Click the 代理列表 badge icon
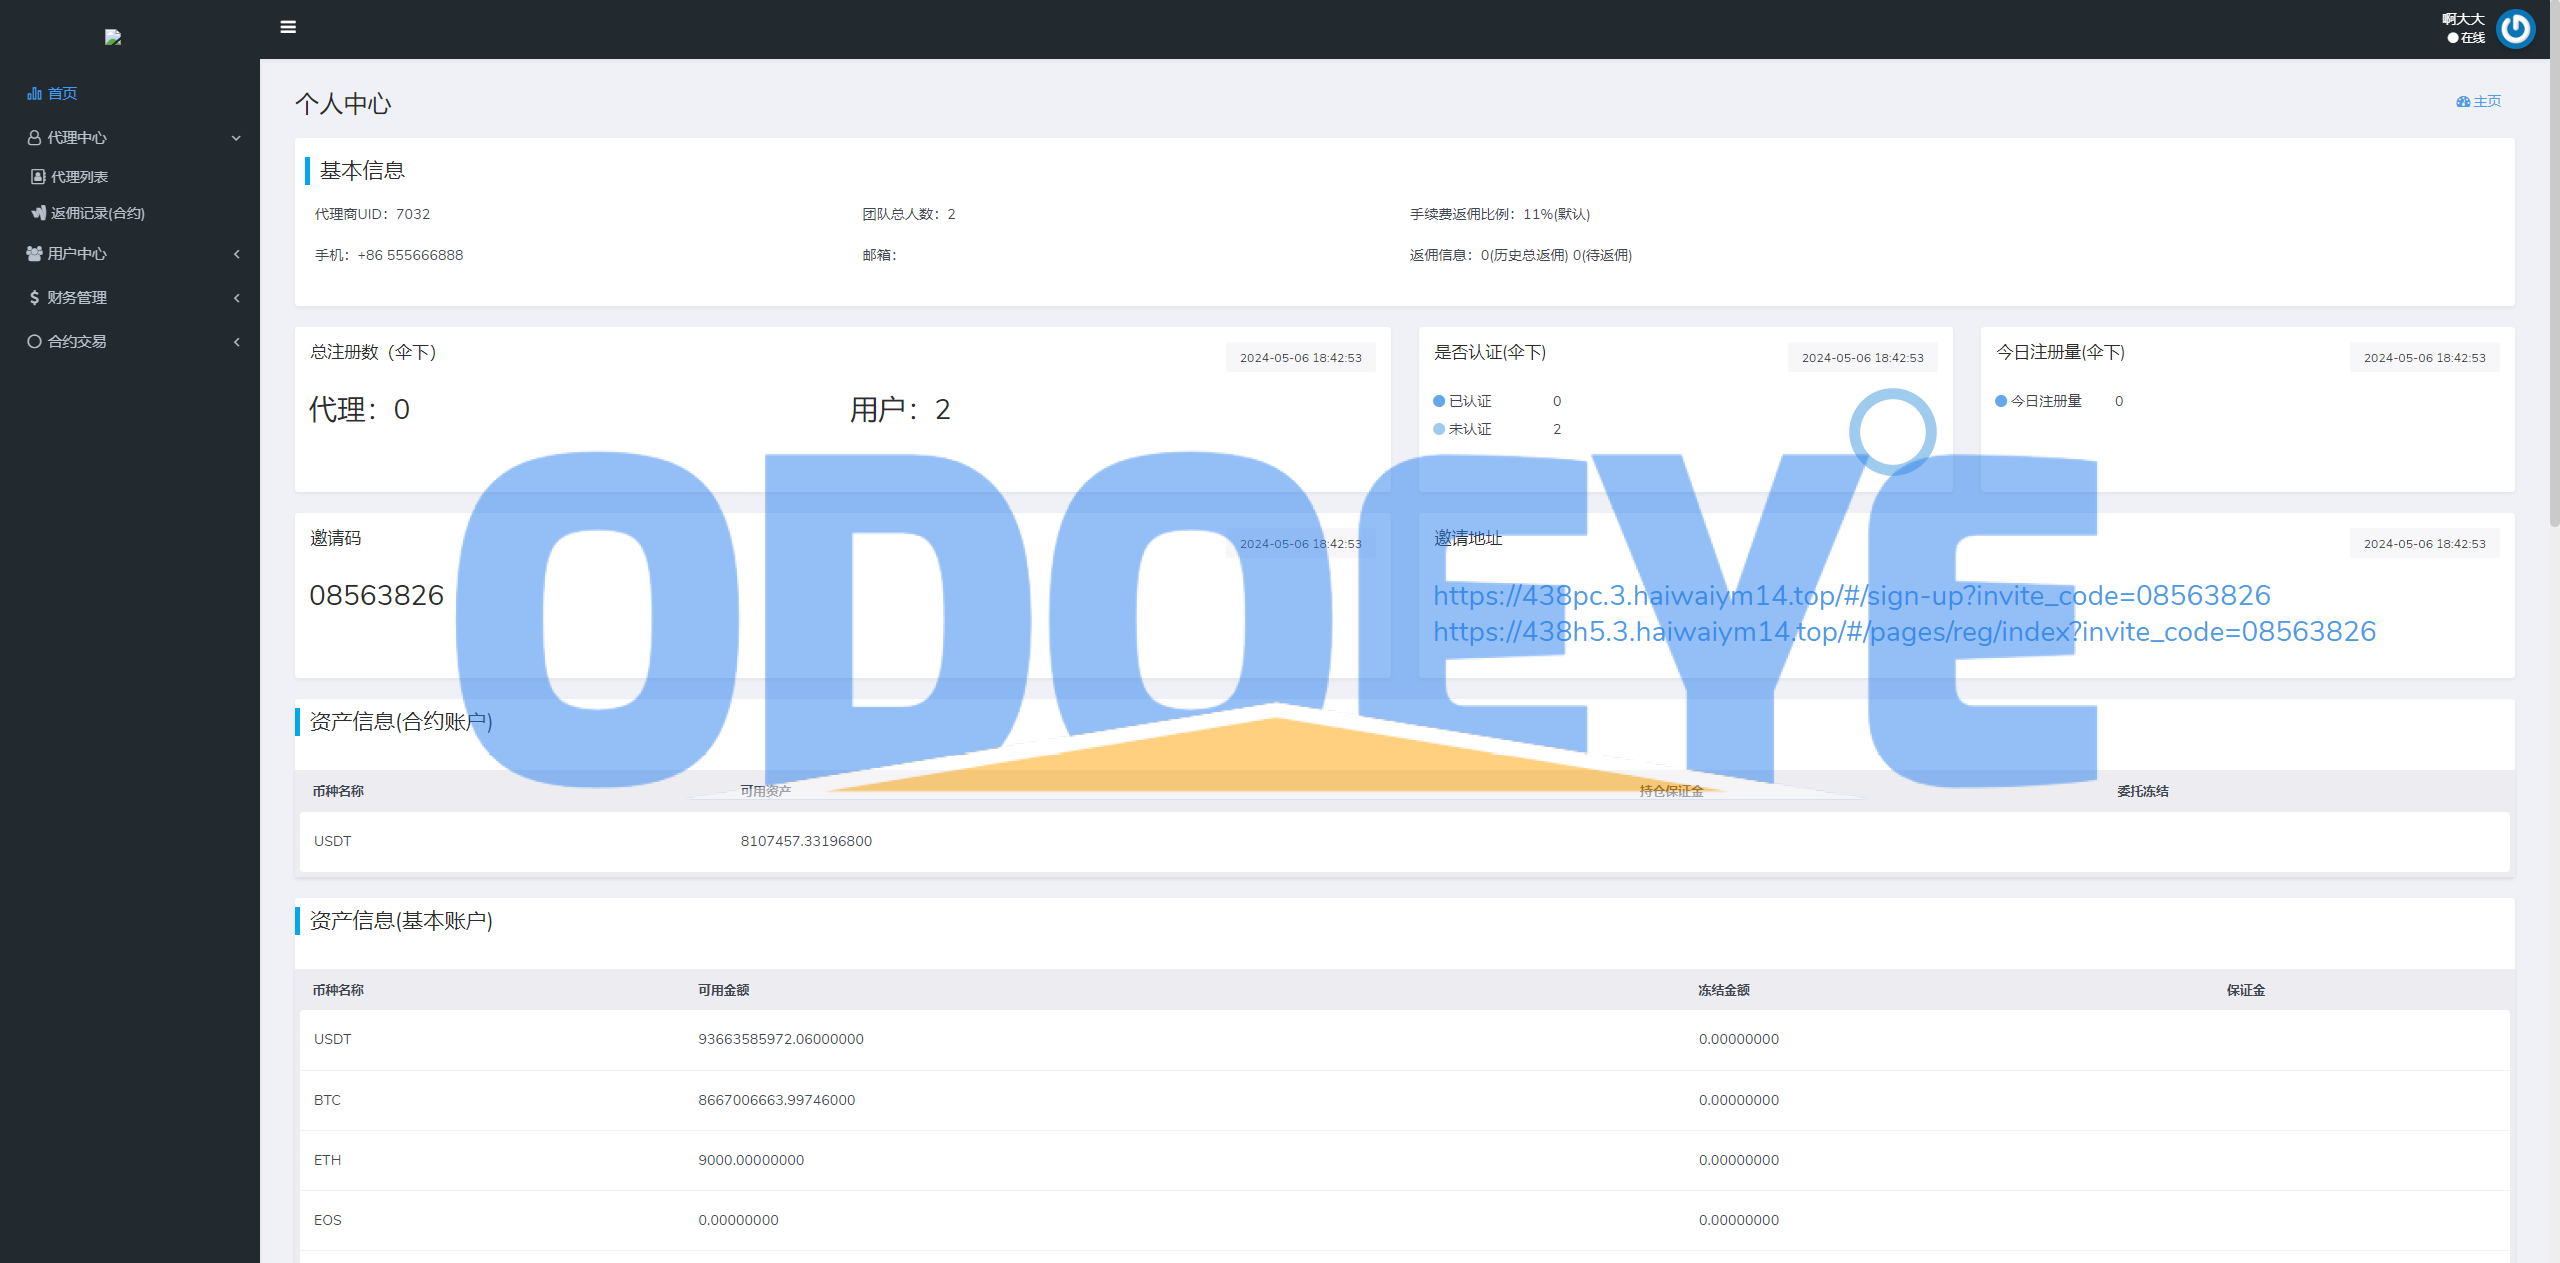 click(x=38, y=177)
